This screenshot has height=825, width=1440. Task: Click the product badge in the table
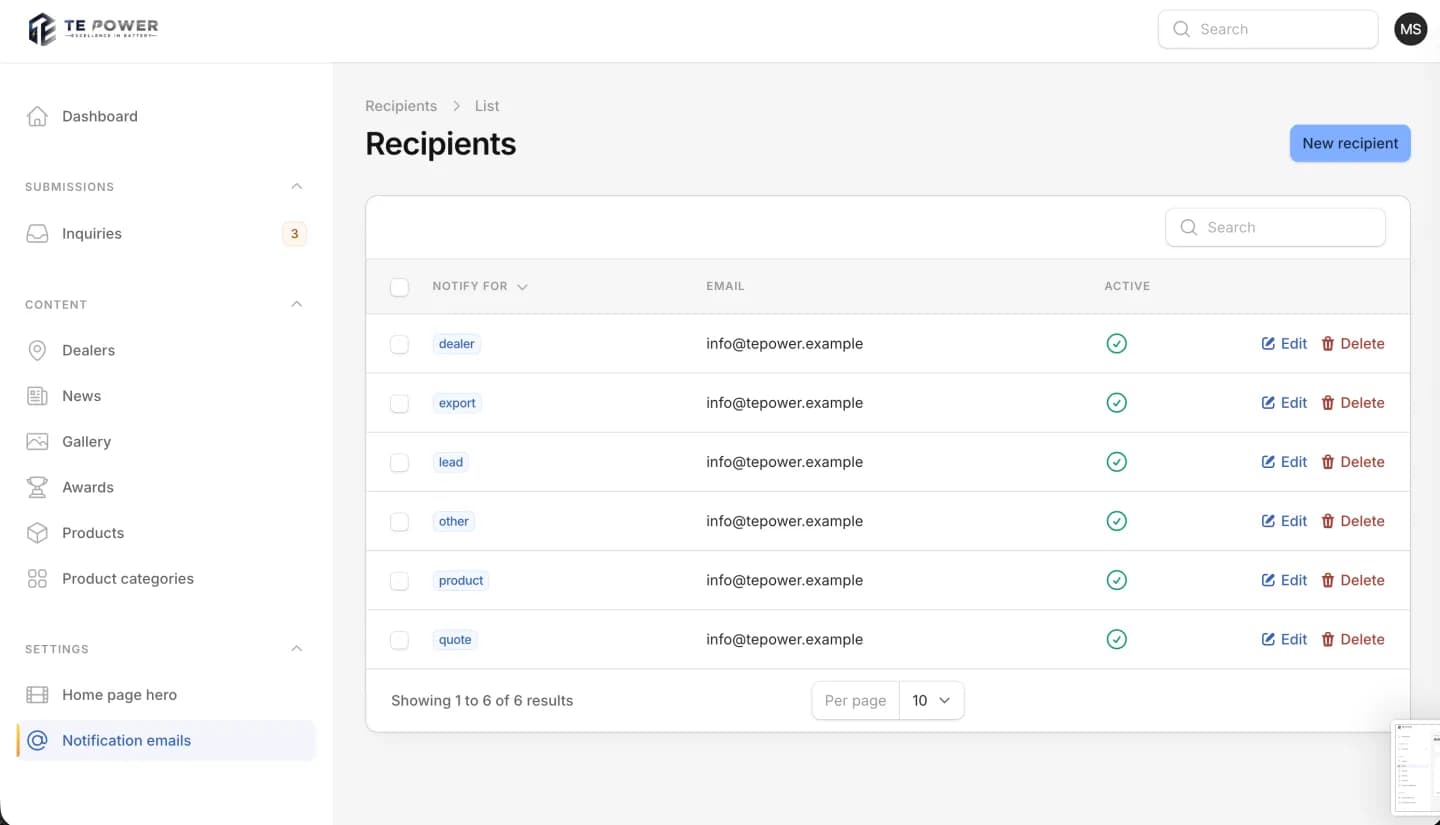tap(461, 581)
